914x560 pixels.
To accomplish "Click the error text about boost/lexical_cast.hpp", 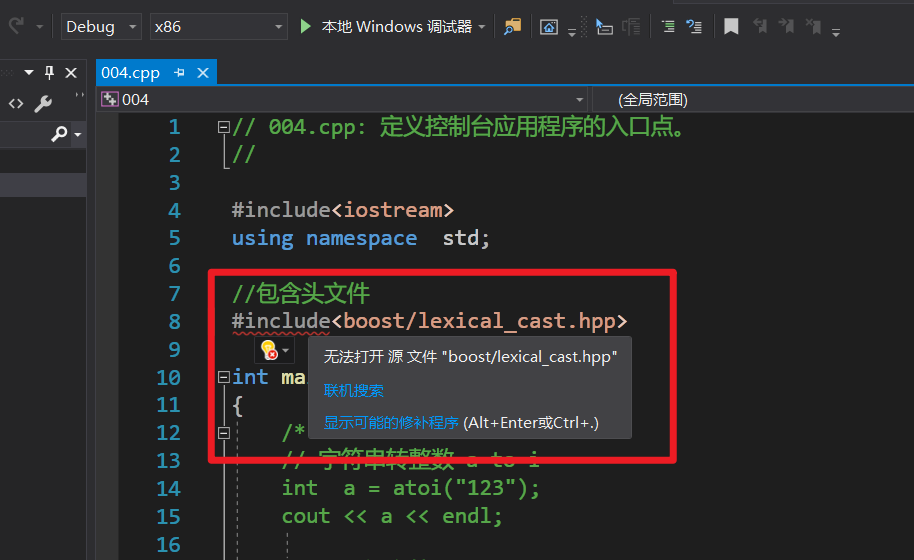I will (470, 357).
